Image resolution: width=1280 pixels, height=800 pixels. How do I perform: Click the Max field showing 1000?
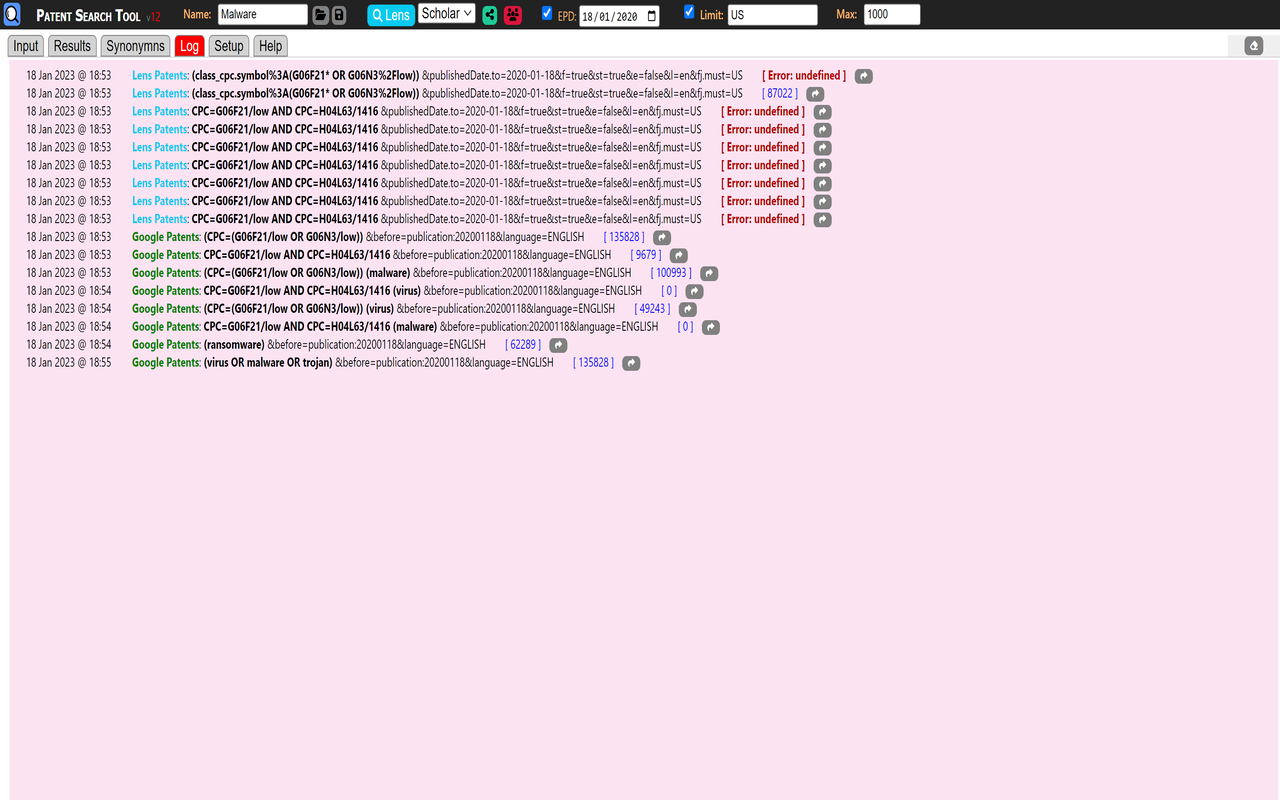[892, 15]
